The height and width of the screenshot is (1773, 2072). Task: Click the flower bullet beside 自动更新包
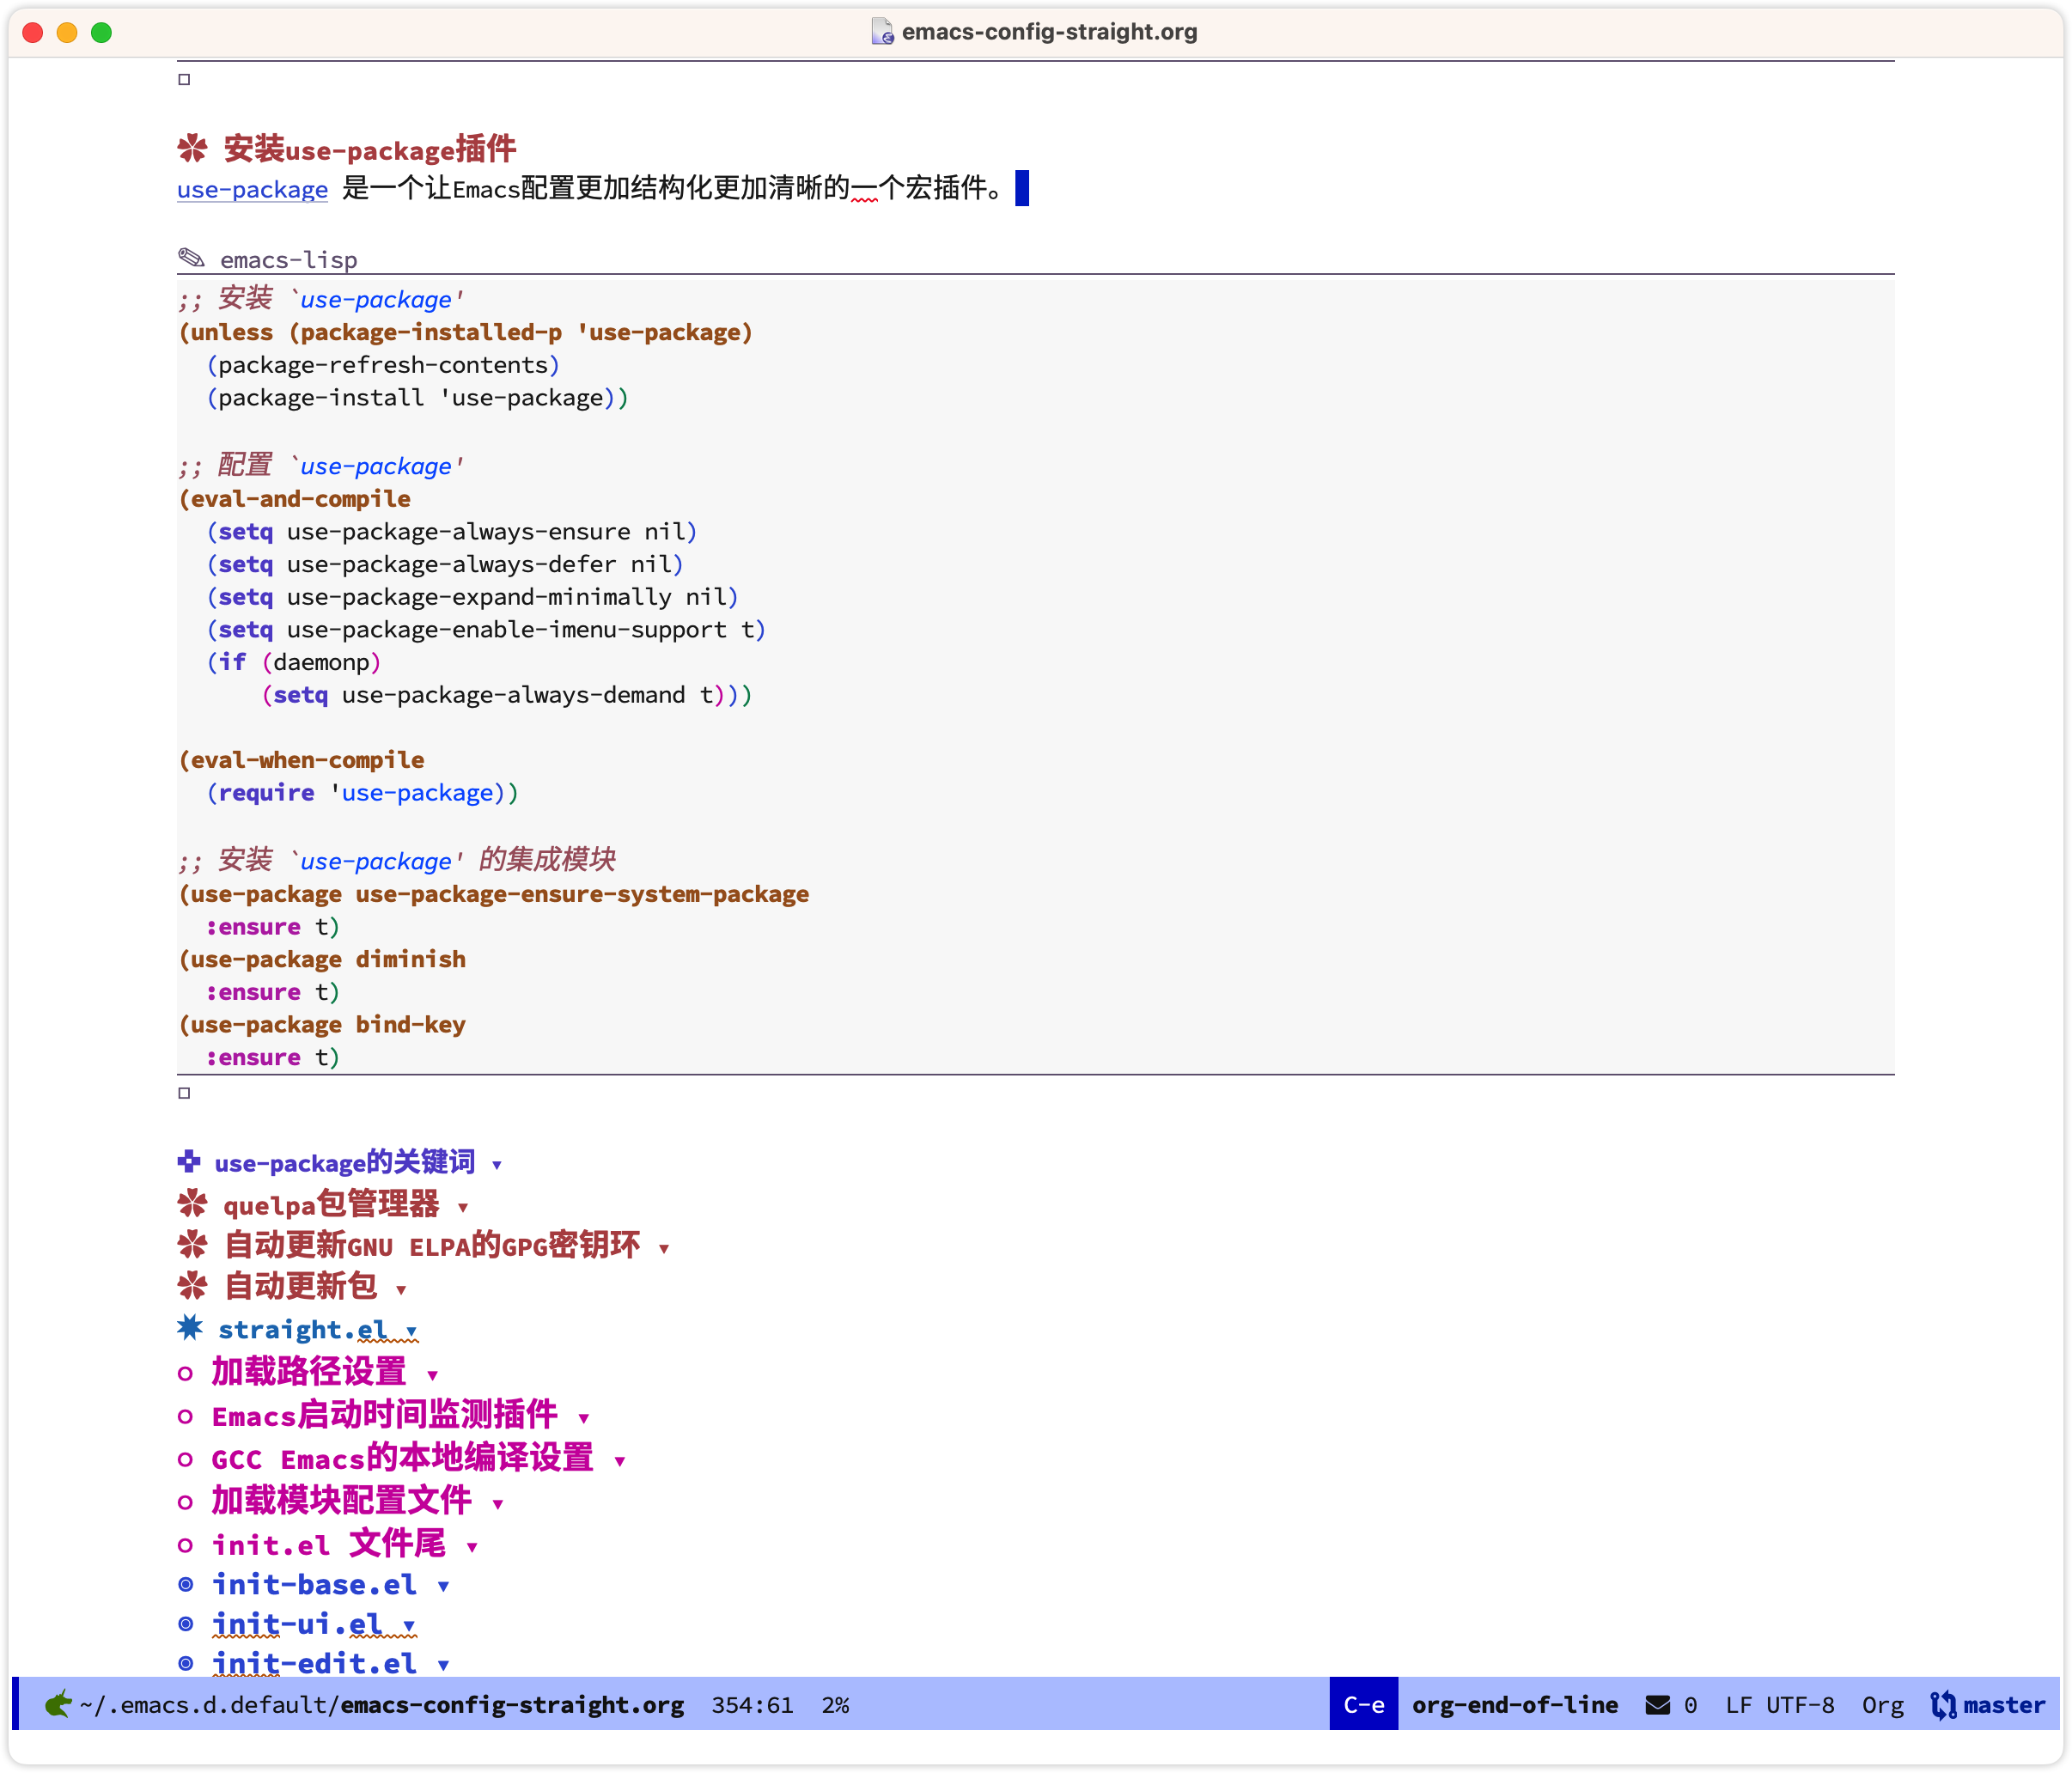click(192, 1286)
